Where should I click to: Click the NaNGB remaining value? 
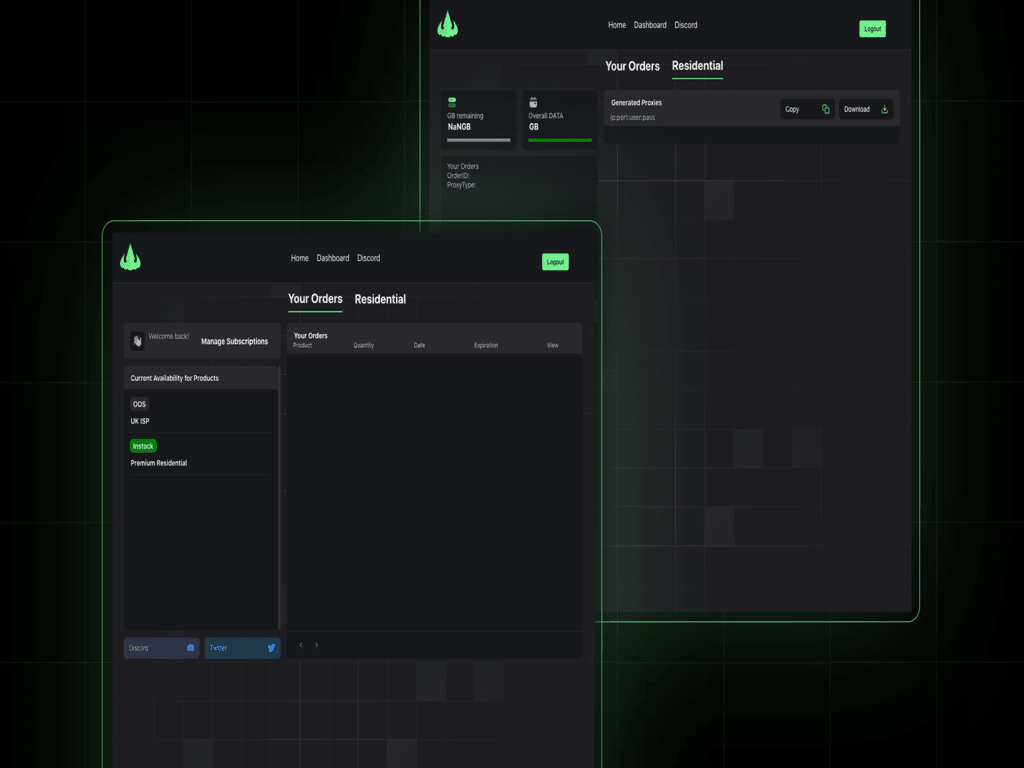459,127
